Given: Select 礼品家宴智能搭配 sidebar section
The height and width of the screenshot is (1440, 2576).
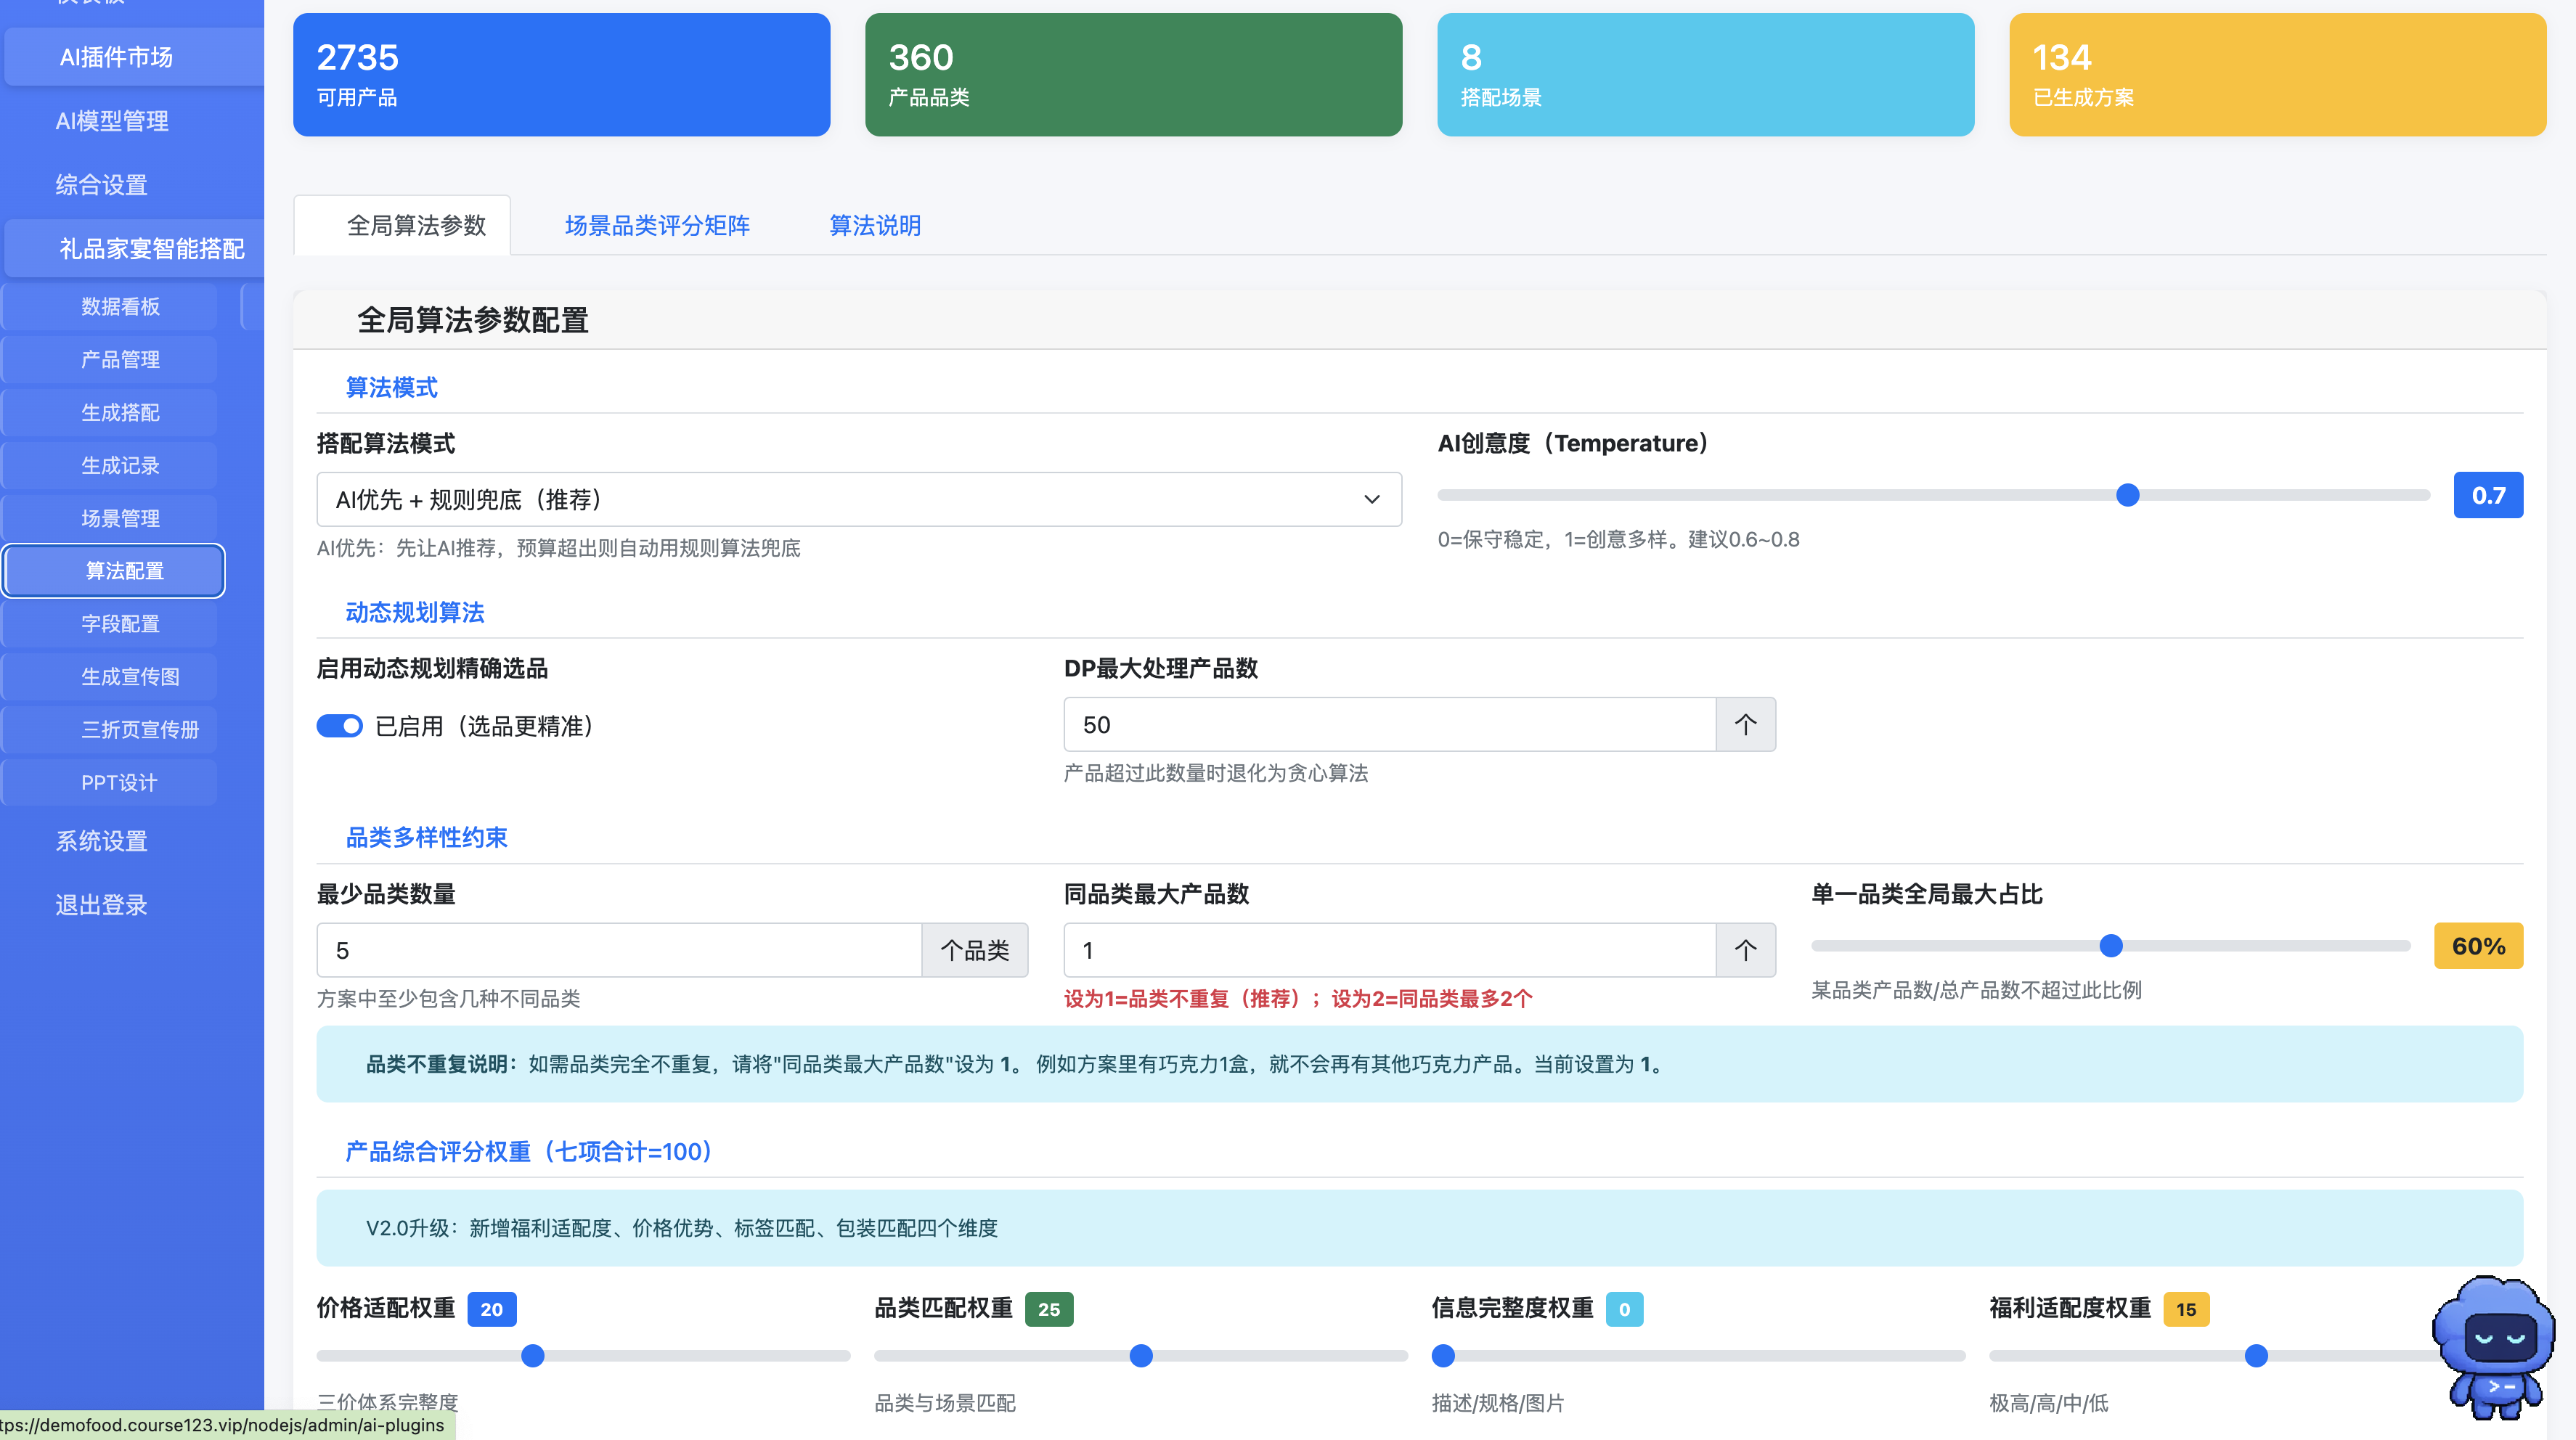Looking at the screenshot, I should [134, 249].
